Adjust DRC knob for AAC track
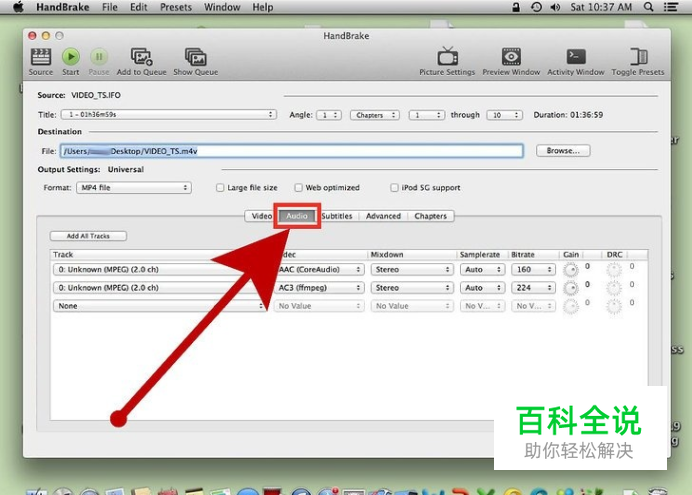This screenshot has height=495, width=692. [x=613, y=270]
